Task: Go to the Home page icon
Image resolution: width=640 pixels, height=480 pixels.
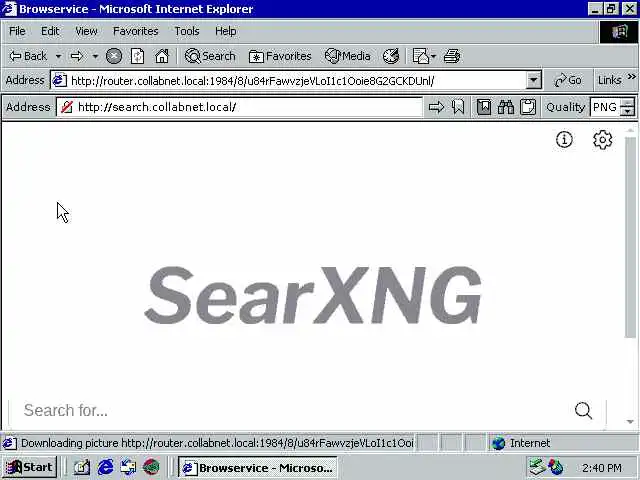Action: point(162,56)
